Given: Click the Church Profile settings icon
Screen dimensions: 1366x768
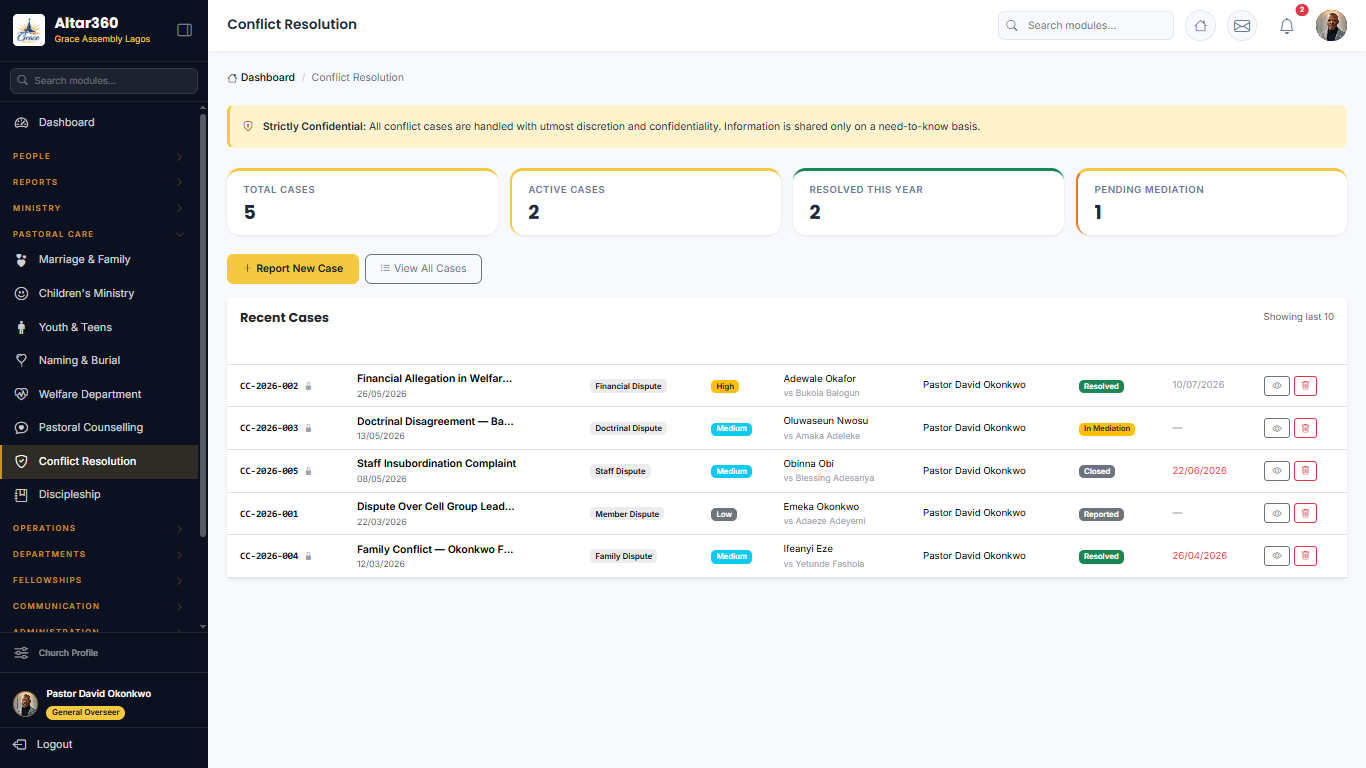Looking at the screenshot, I should 21,653.
